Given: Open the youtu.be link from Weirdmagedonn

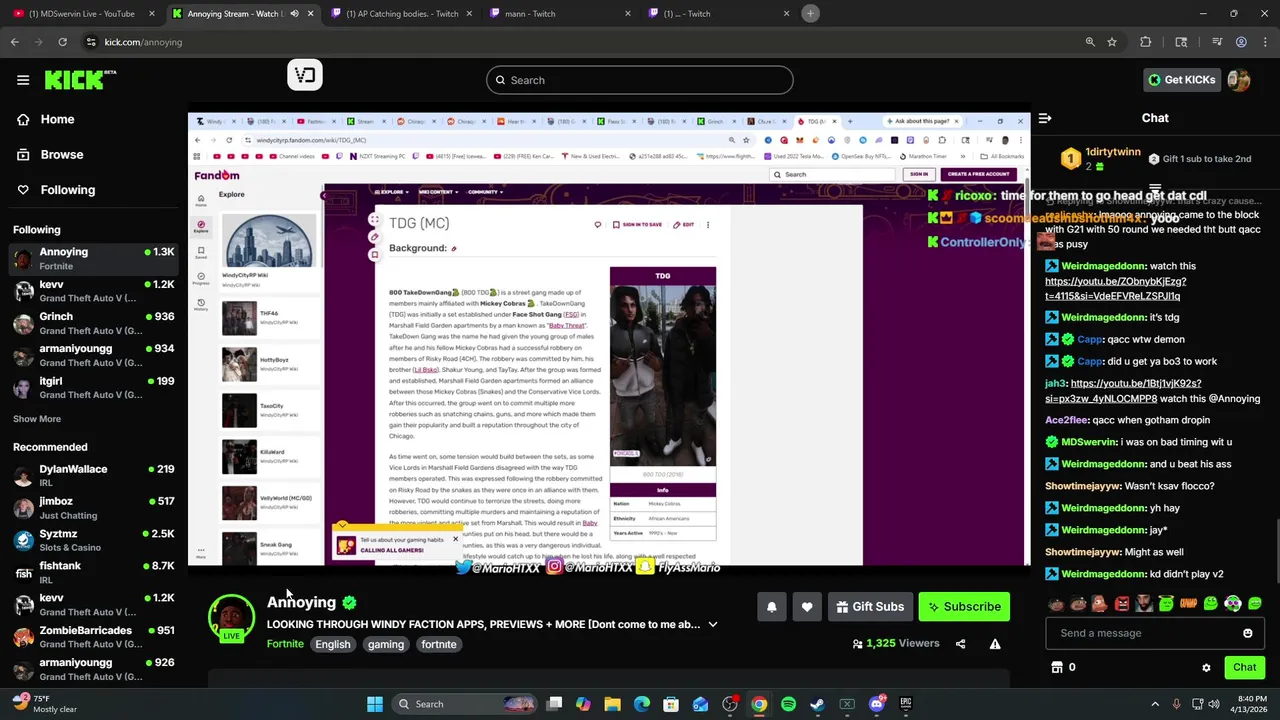Looking at the screenshot, I should click(1115, 289).
